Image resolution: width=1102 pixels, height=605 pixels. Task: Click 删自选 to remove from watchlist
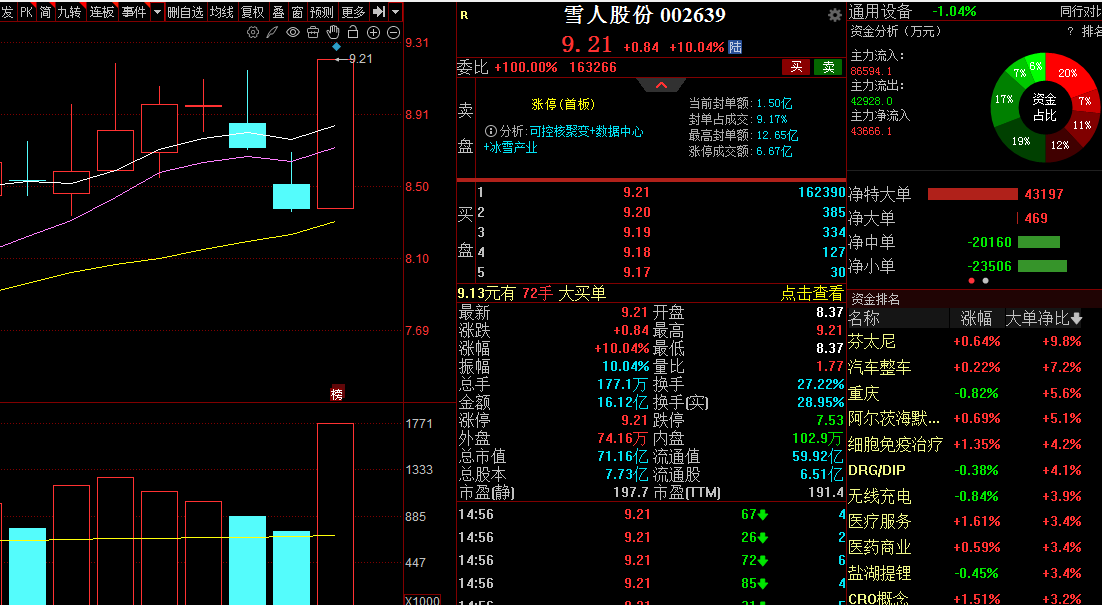[x=185, y=12]
